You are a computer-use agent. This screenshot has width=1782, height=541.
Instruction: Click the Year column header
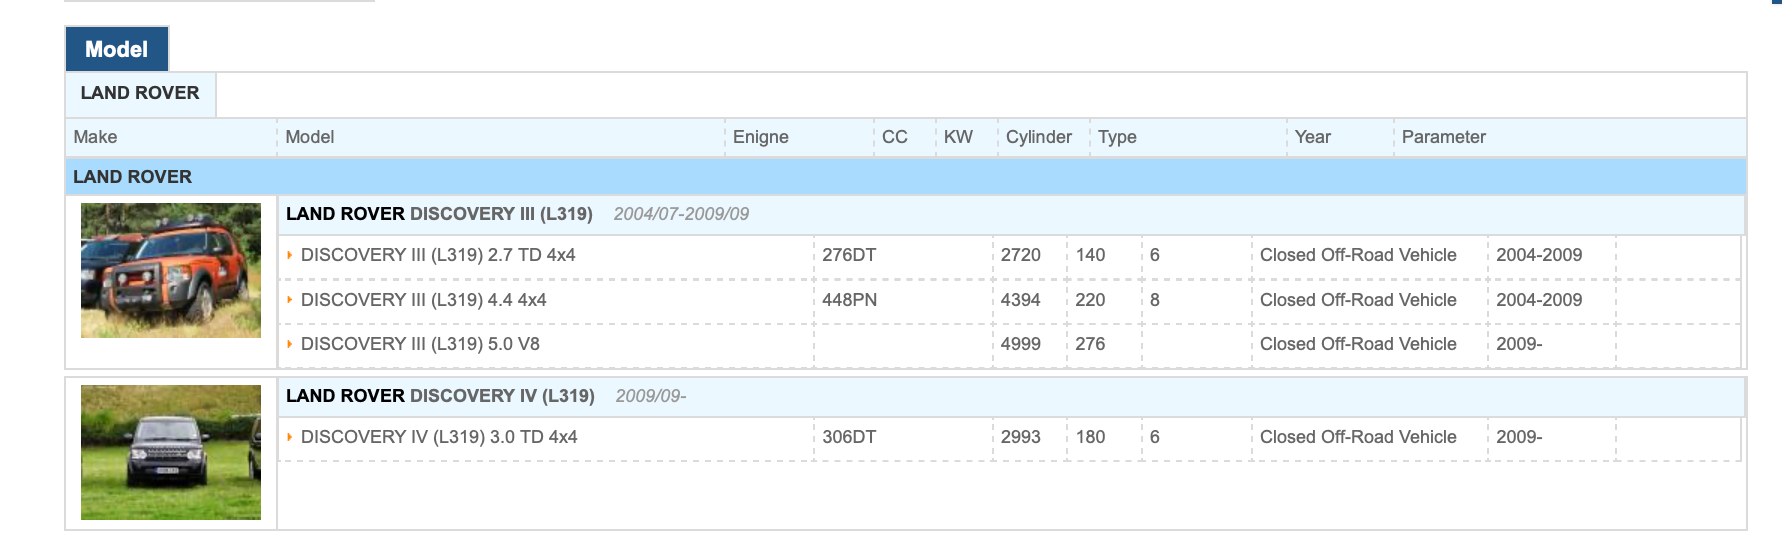pyautogui.click(x=1312, y=137)
